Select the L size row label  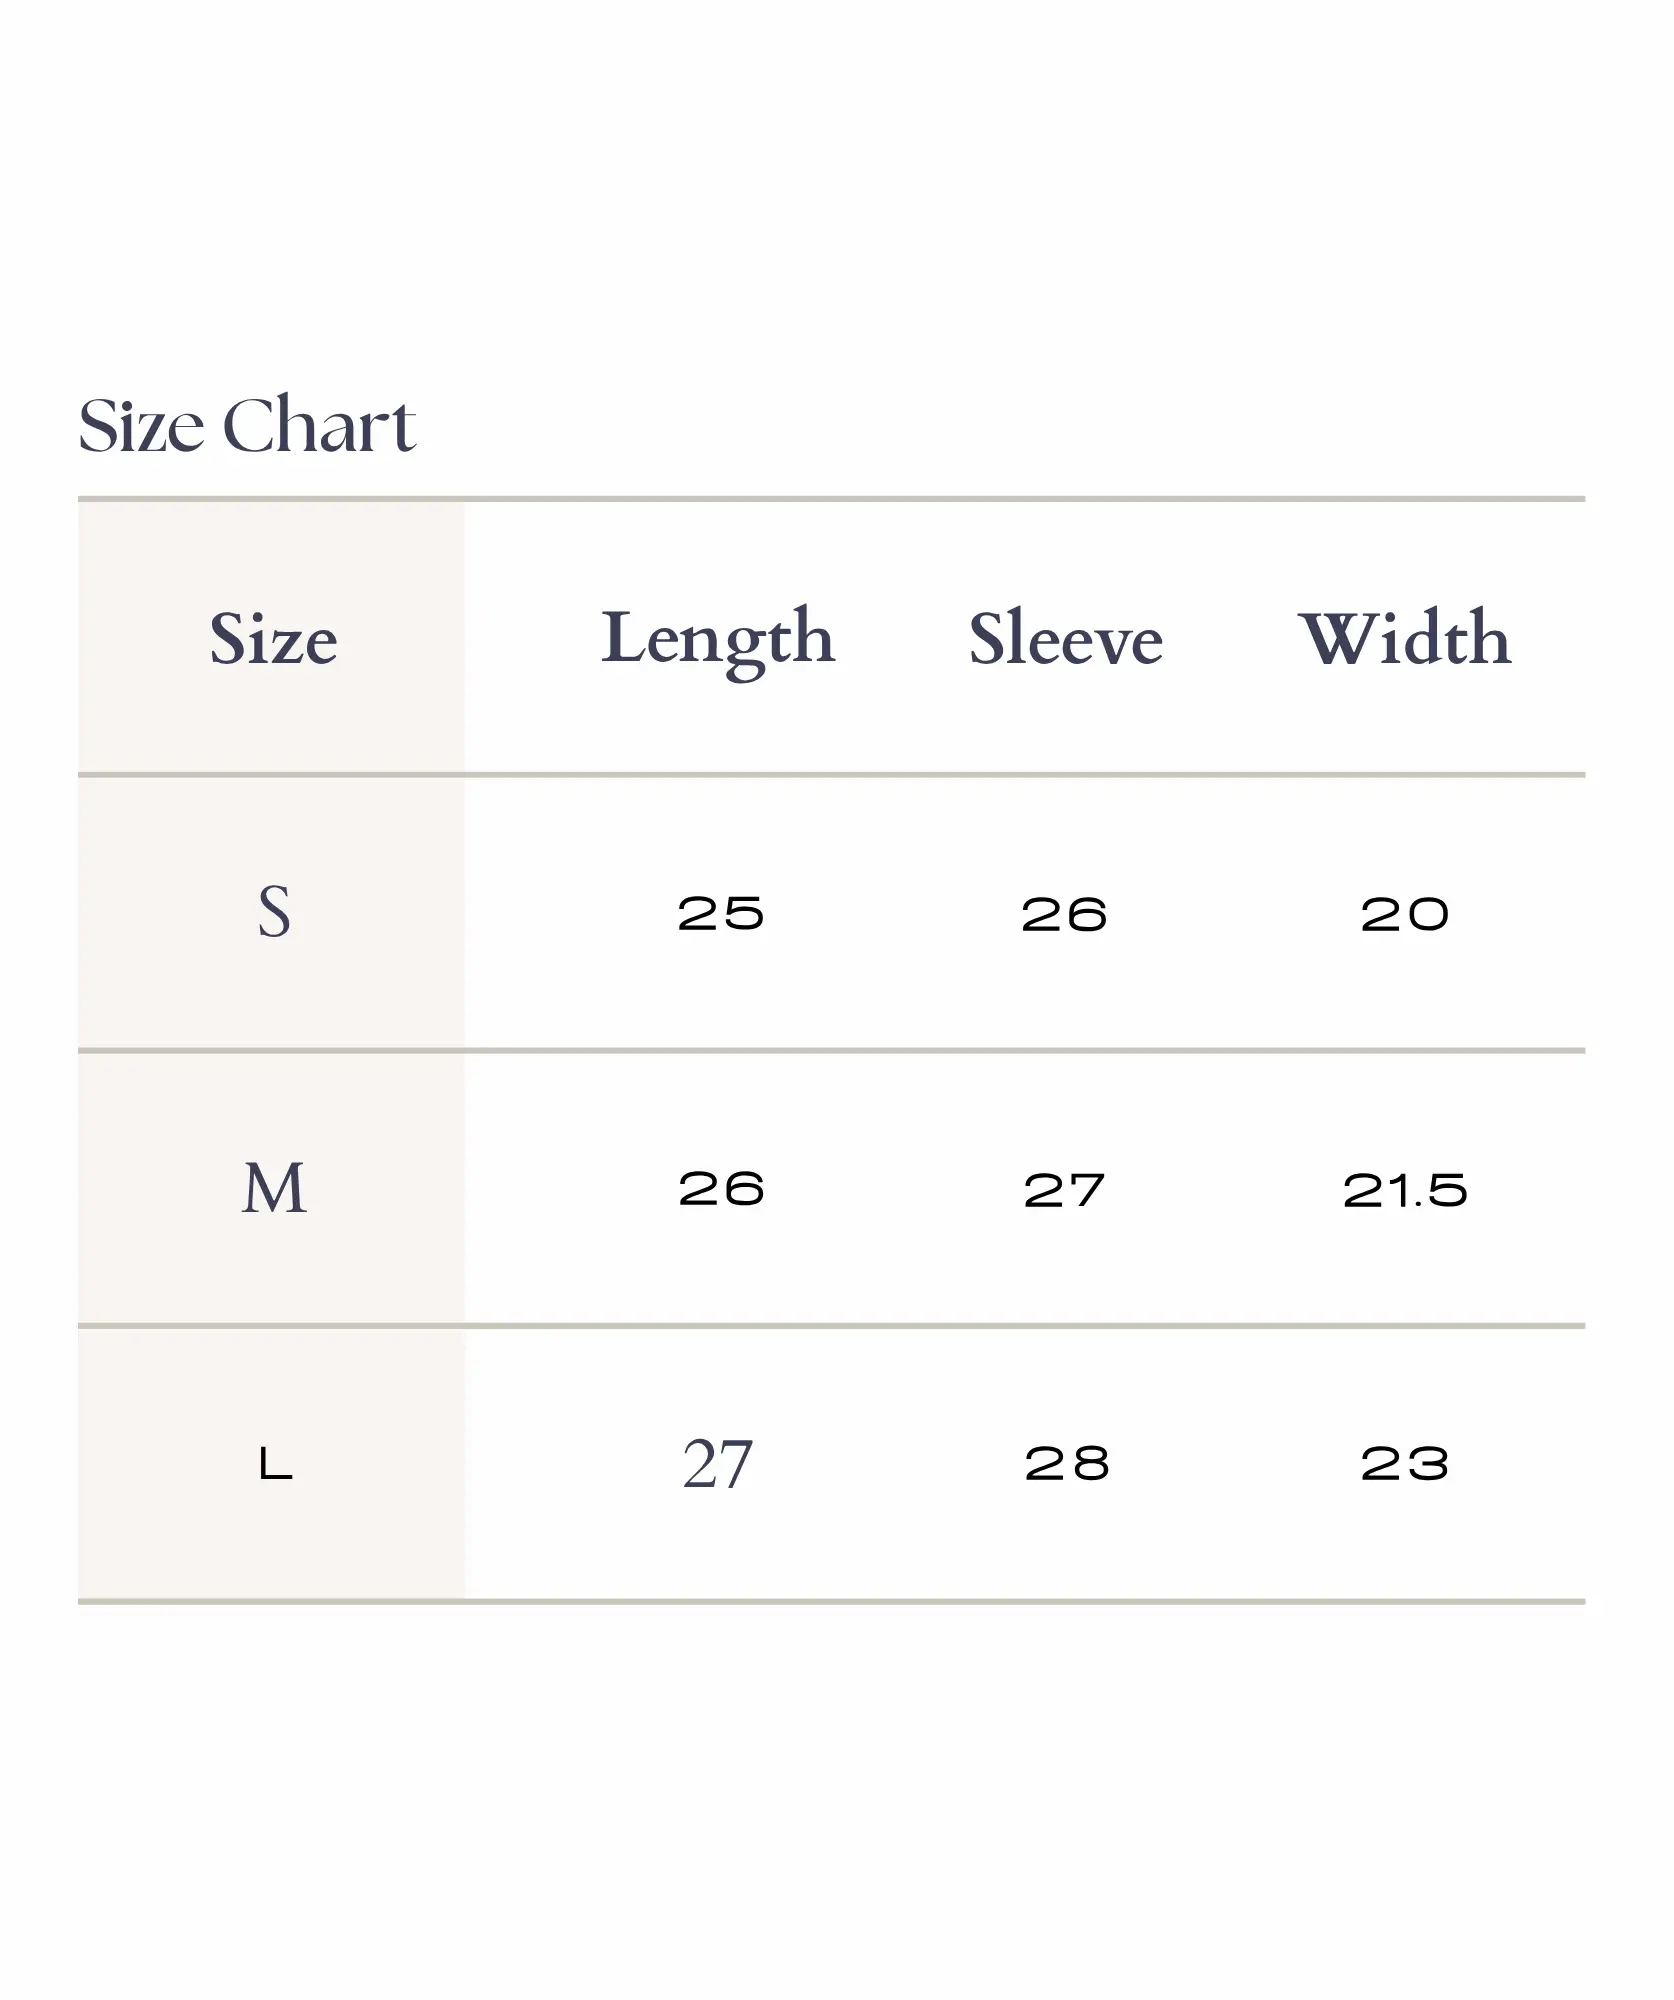[275, 1464]
